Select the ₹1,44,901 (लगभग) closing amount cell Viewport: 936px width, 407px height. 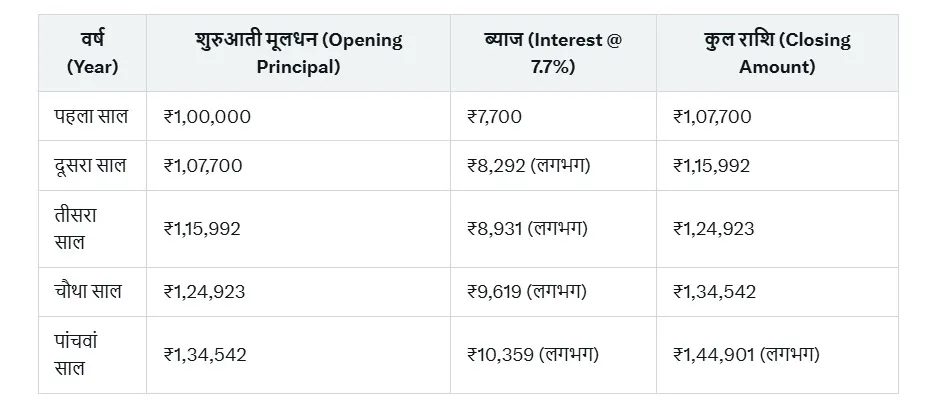click(x=747, y=354)
